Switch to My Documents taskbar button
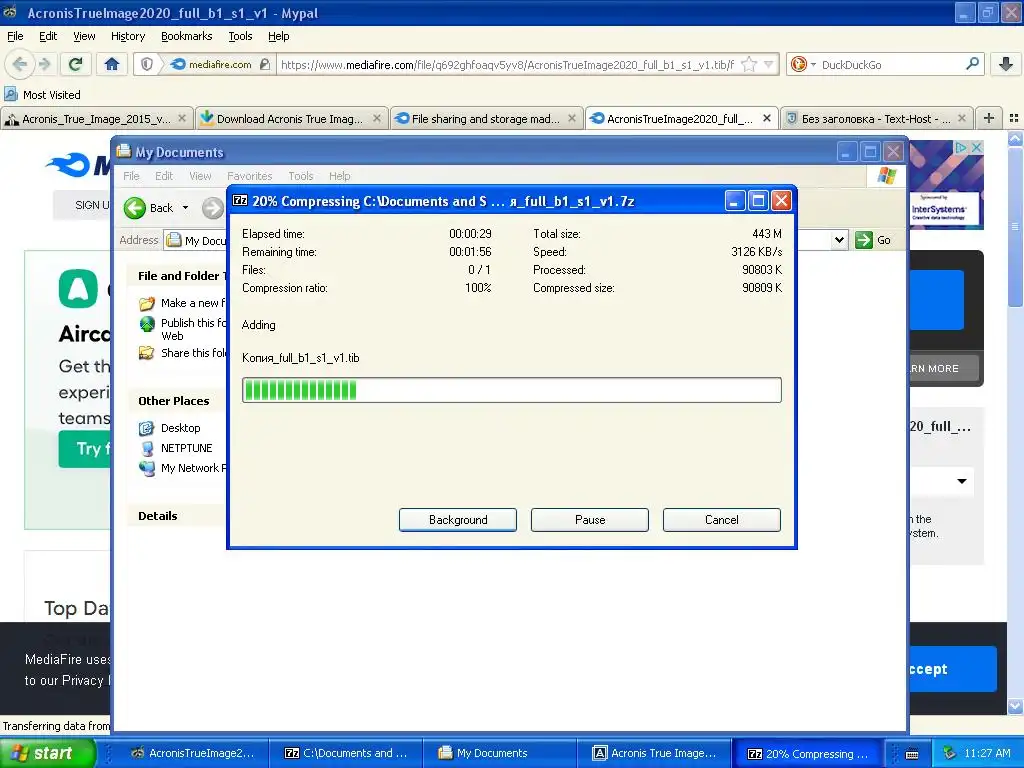This screenshot has height=768, width=1024. click(500, 753)
